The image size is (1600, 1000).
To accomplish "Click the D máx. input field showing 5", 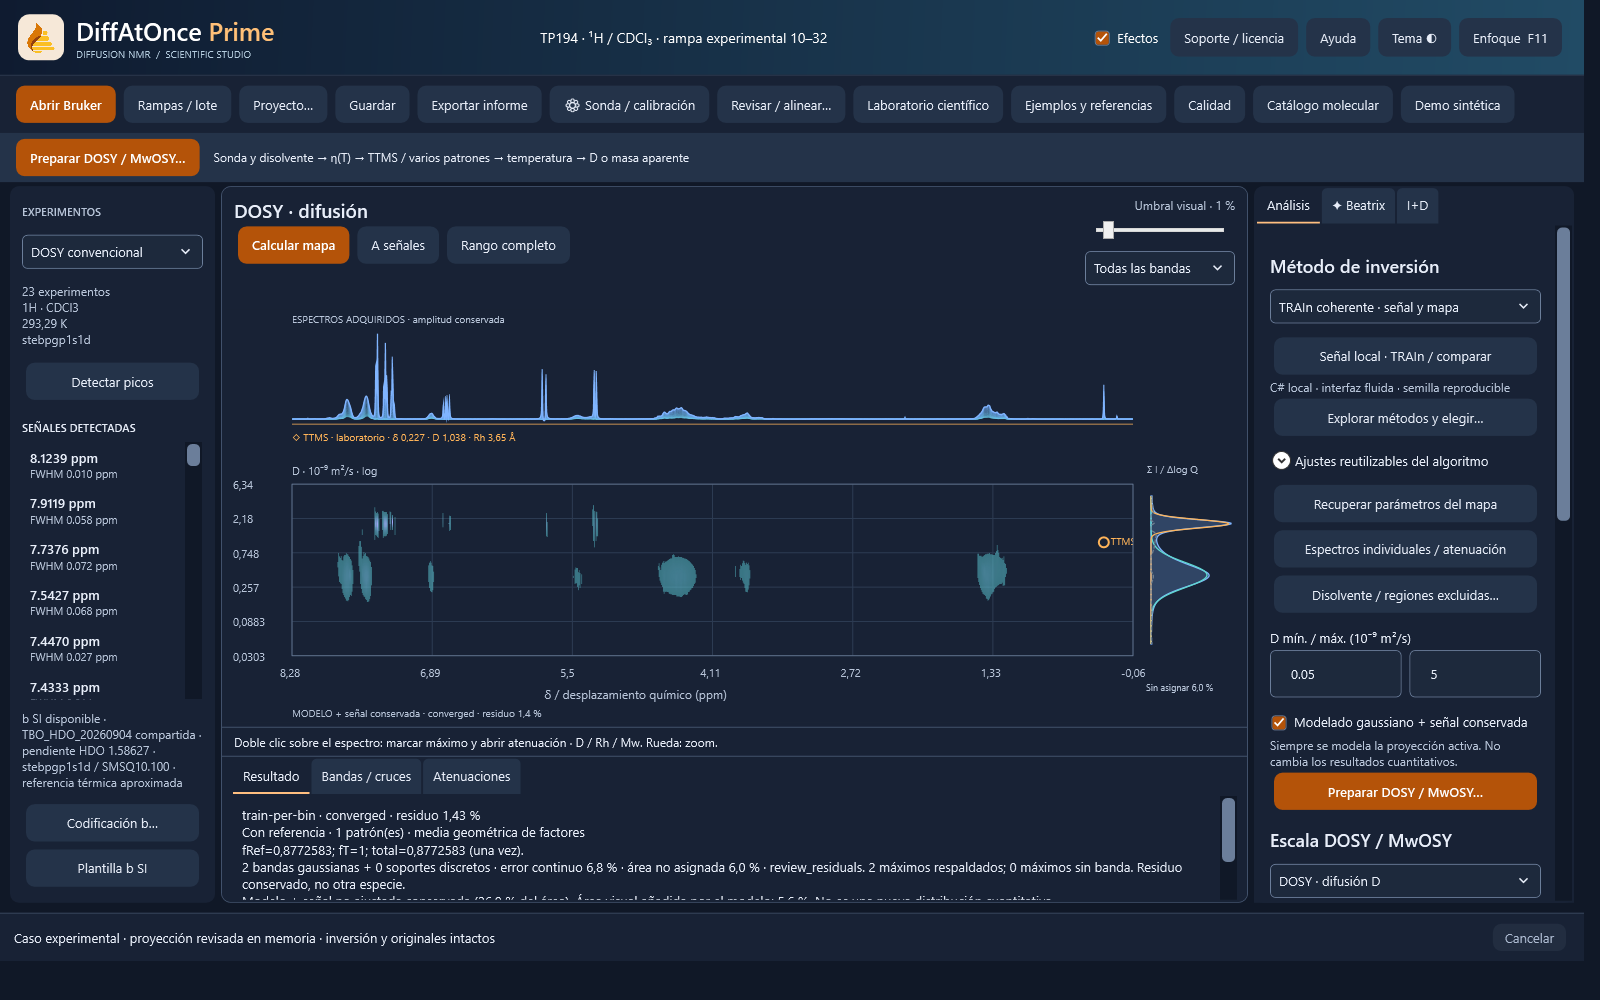I will (1475, 674).
